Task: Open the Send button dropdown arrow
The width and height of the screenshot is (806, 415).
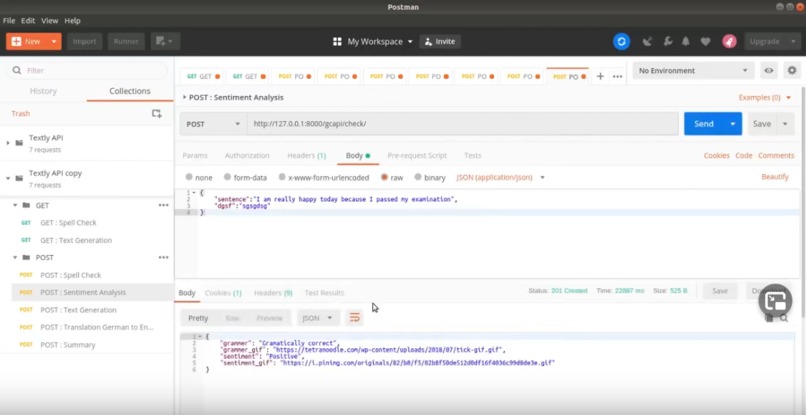Action: pyautogui.click(x=734, y=124)
